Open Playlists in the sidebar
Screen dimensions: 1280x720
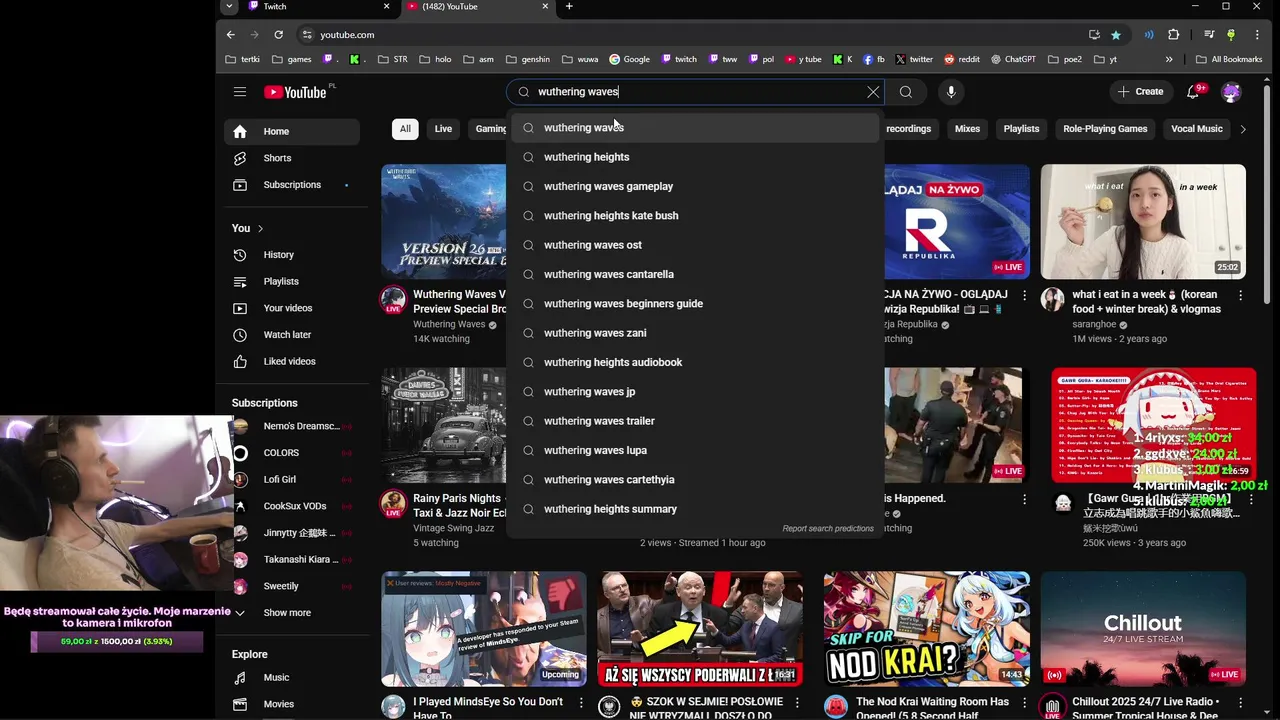pyautogui.click(x=291, y=282)
